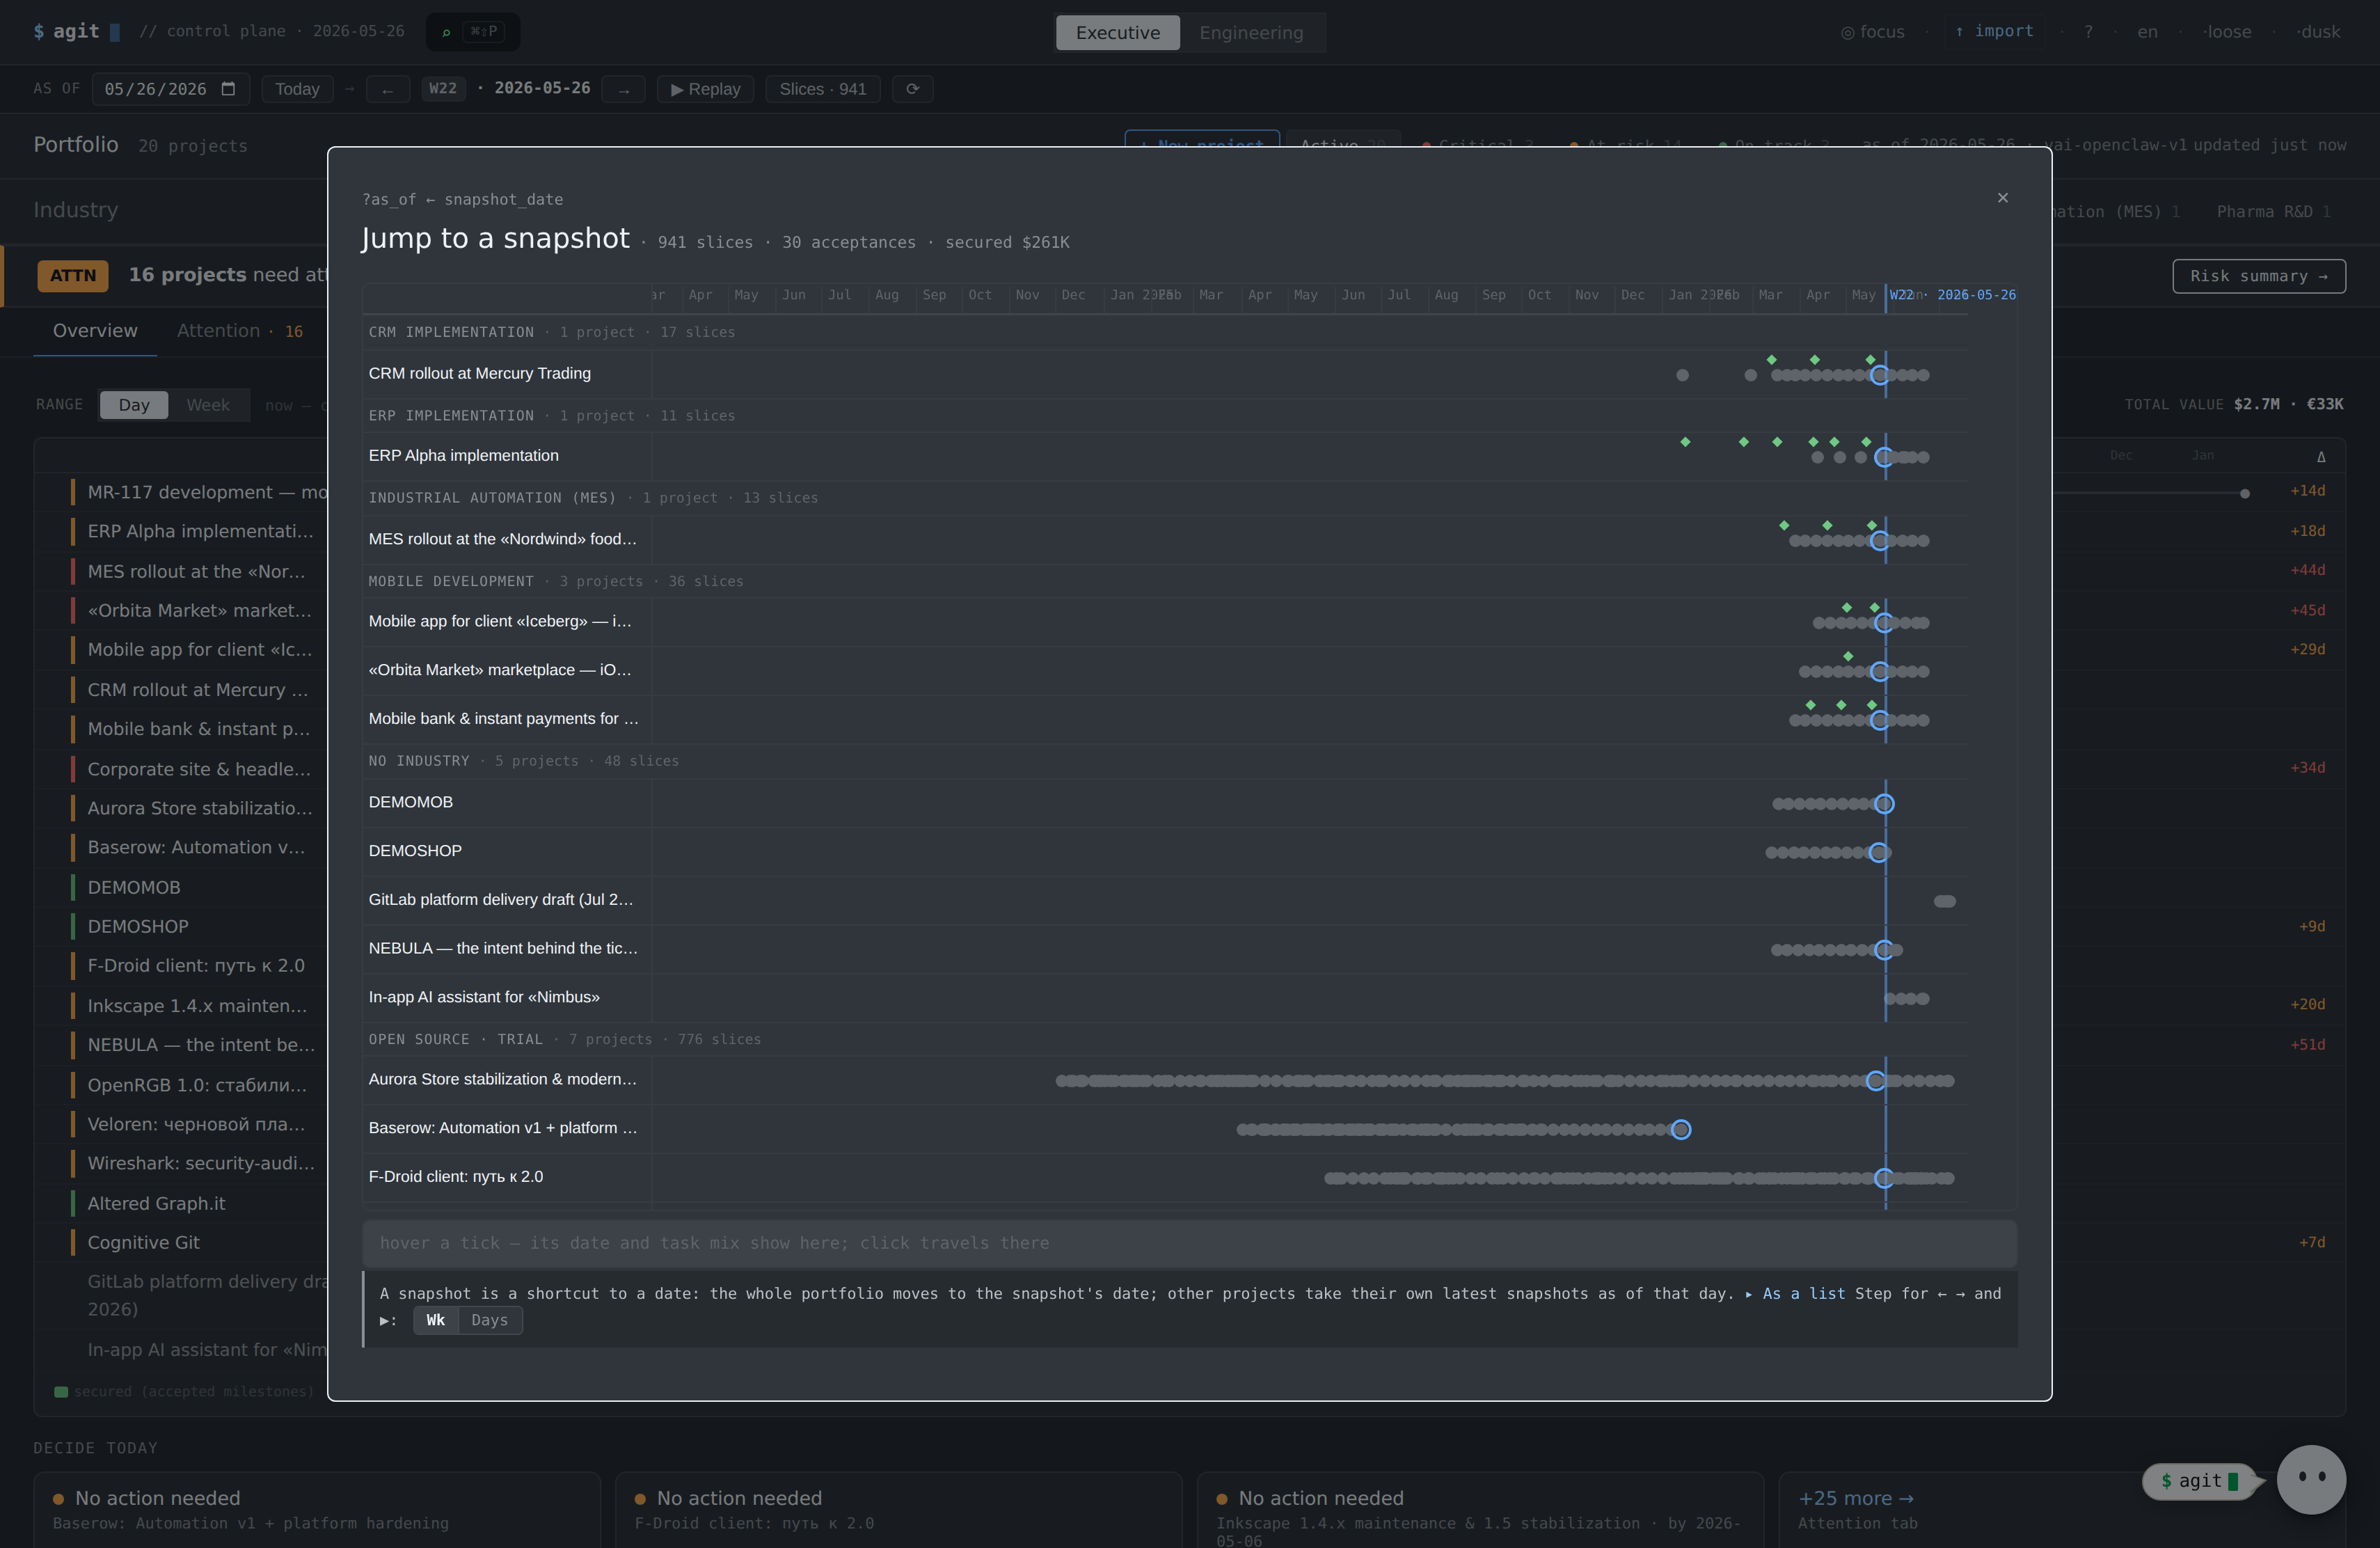The width and height of the screenshot is (2380, 1548).
Task: Open Altered Graph.it in the portfolio list
Action: click(x=157, y=1203)
